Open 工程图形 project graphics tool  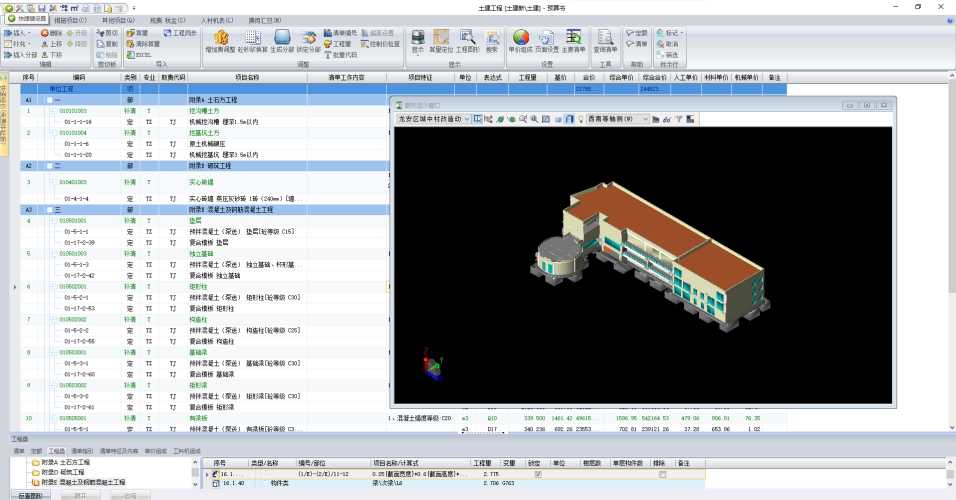tap(468, 41)
